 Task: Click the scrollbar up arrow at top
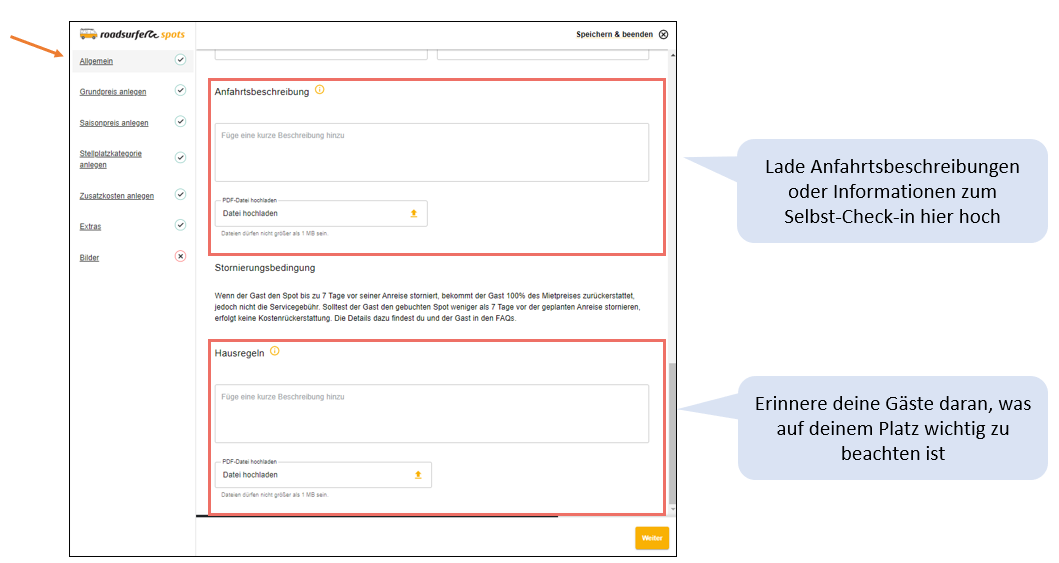(x=672, y=55)
